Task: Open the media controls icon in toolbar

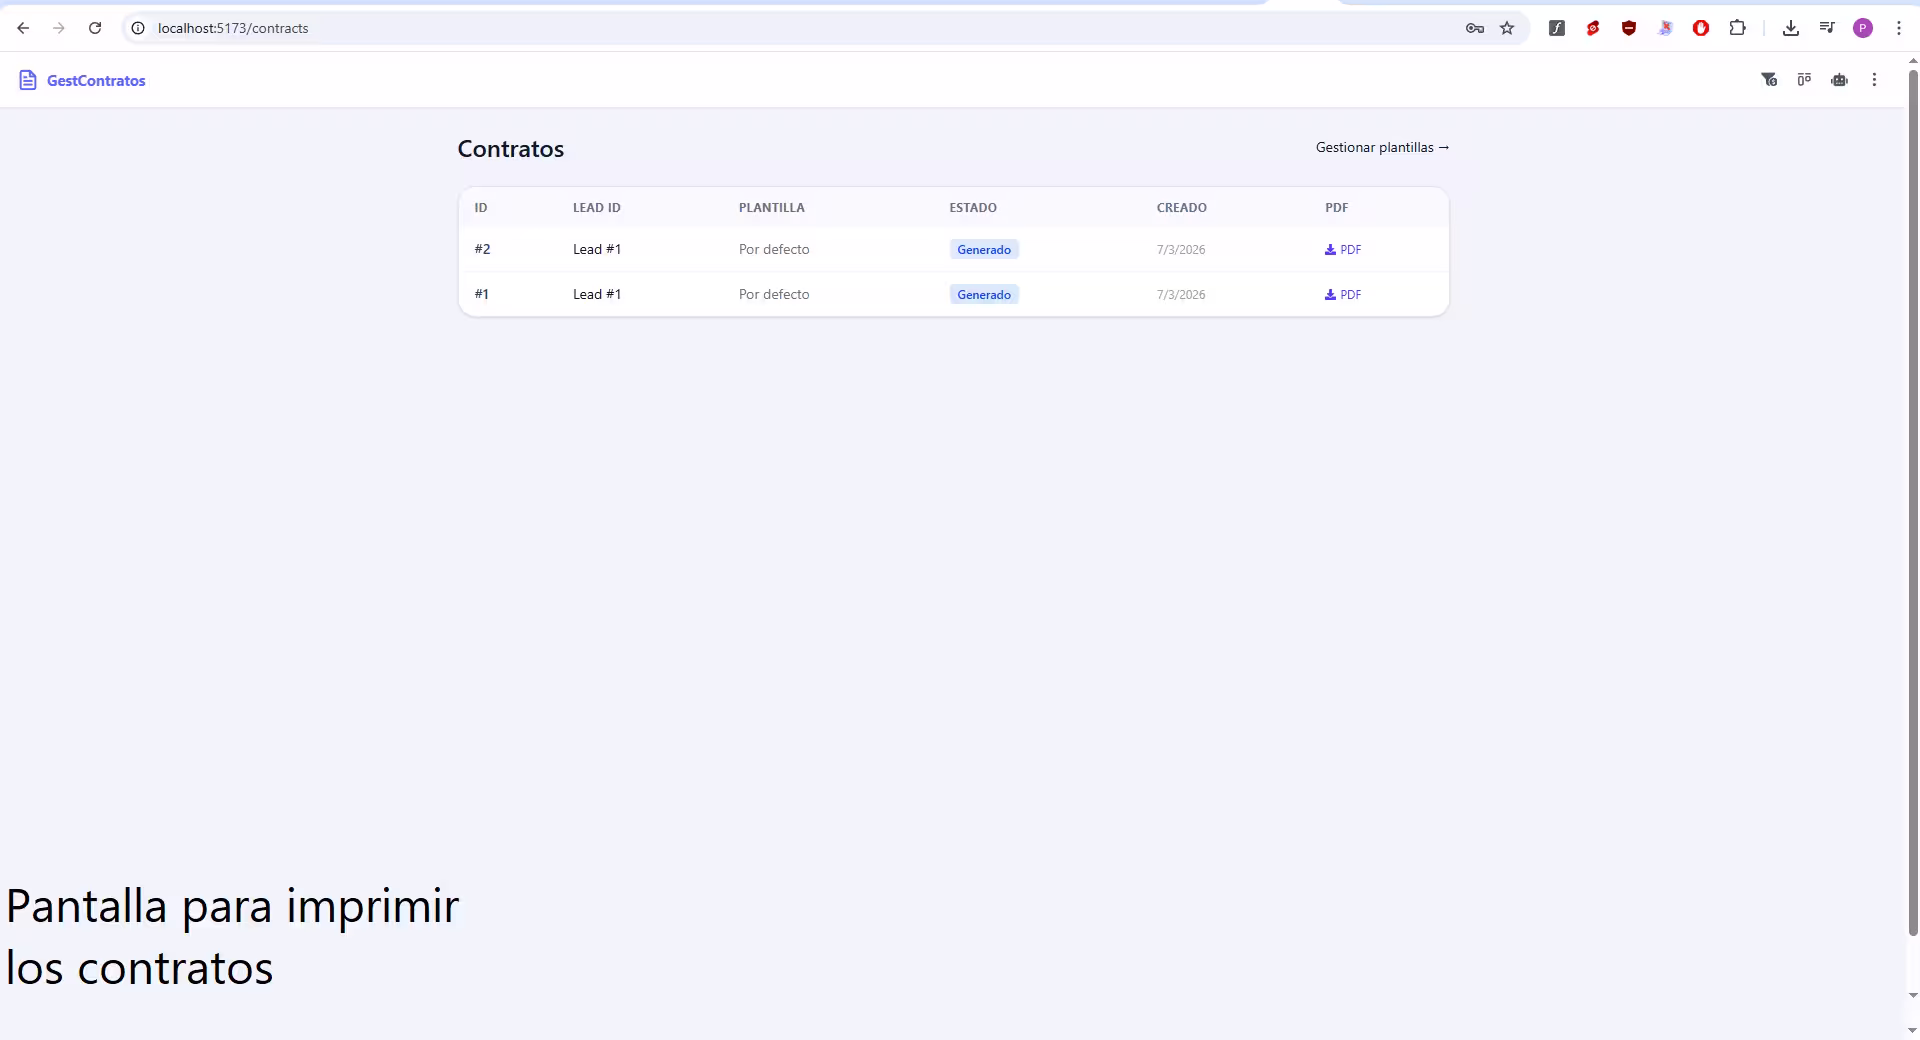Action: coord(1826,28)
